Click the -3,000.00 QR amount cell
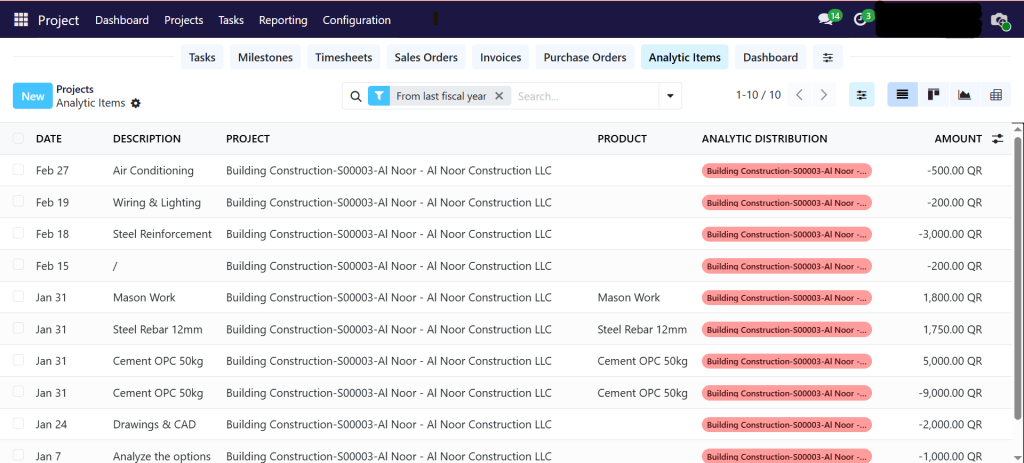Screen dimensions: 1024x463 [x=950, y=234]
